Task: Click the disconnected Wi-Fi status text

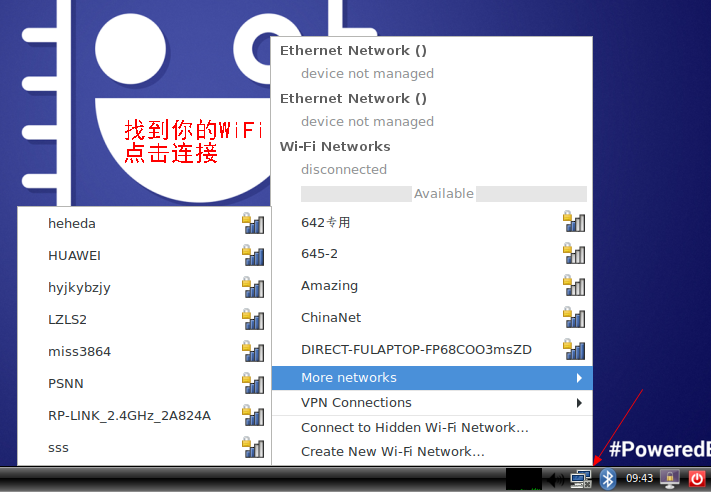Action: click(344, 170)
